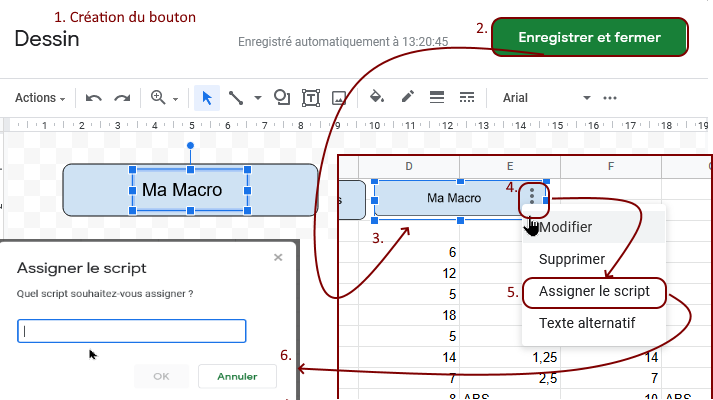Open the line type dropdown arrow
Viewport: 713px width, 400px height.
coord(258,98)
